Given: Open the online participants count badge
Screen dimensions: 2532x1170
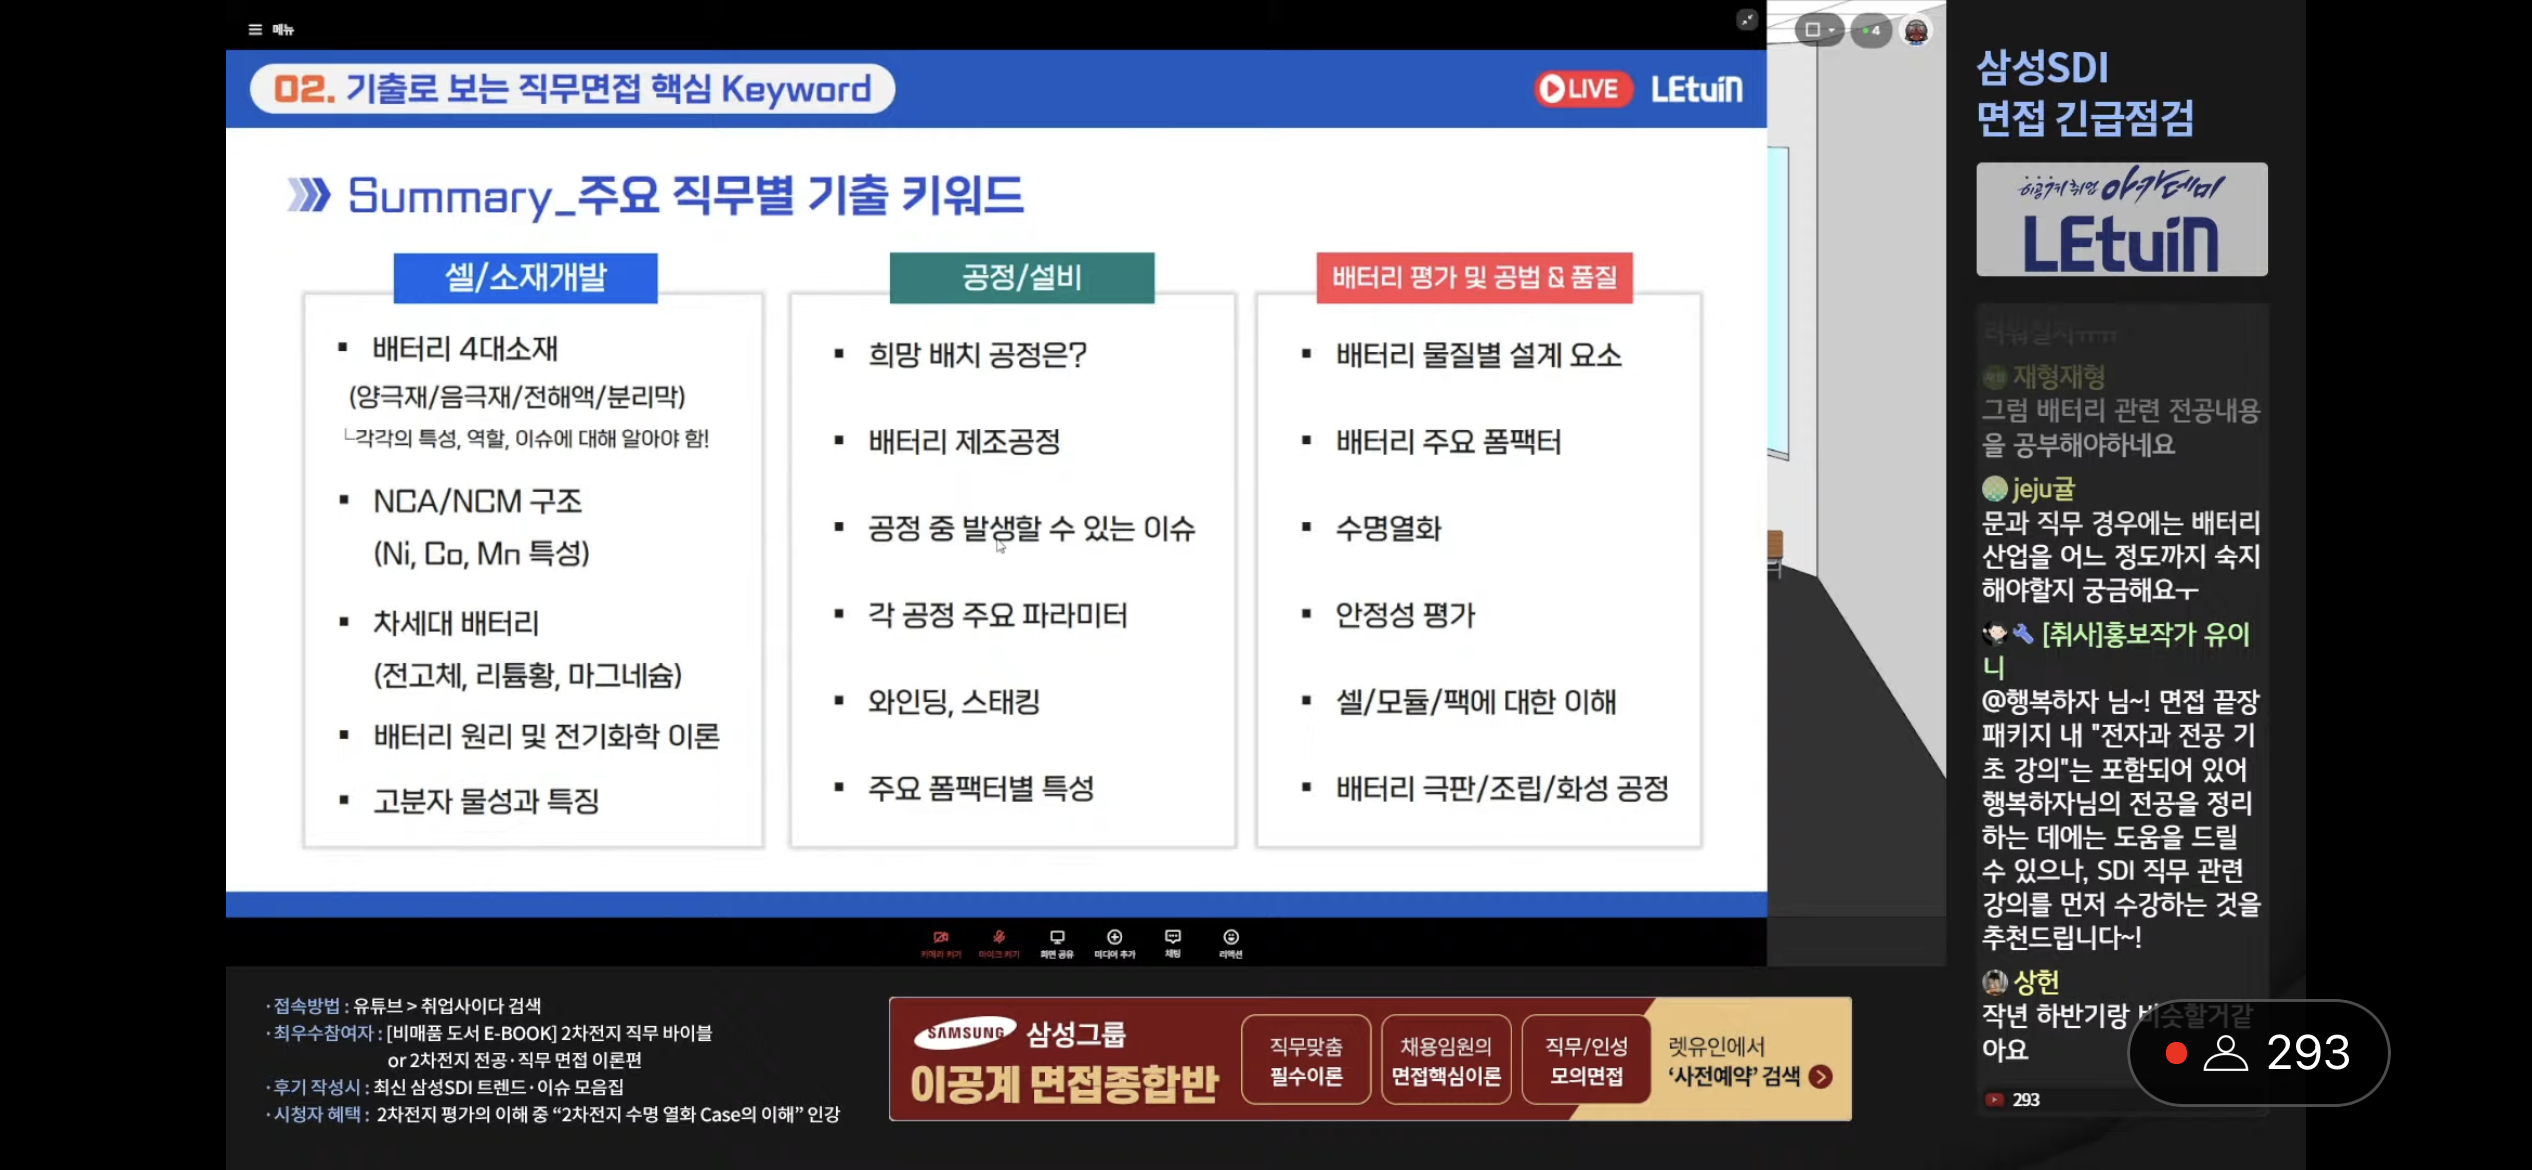Looking at the screenshot, I should click(x=1871, y=30).
